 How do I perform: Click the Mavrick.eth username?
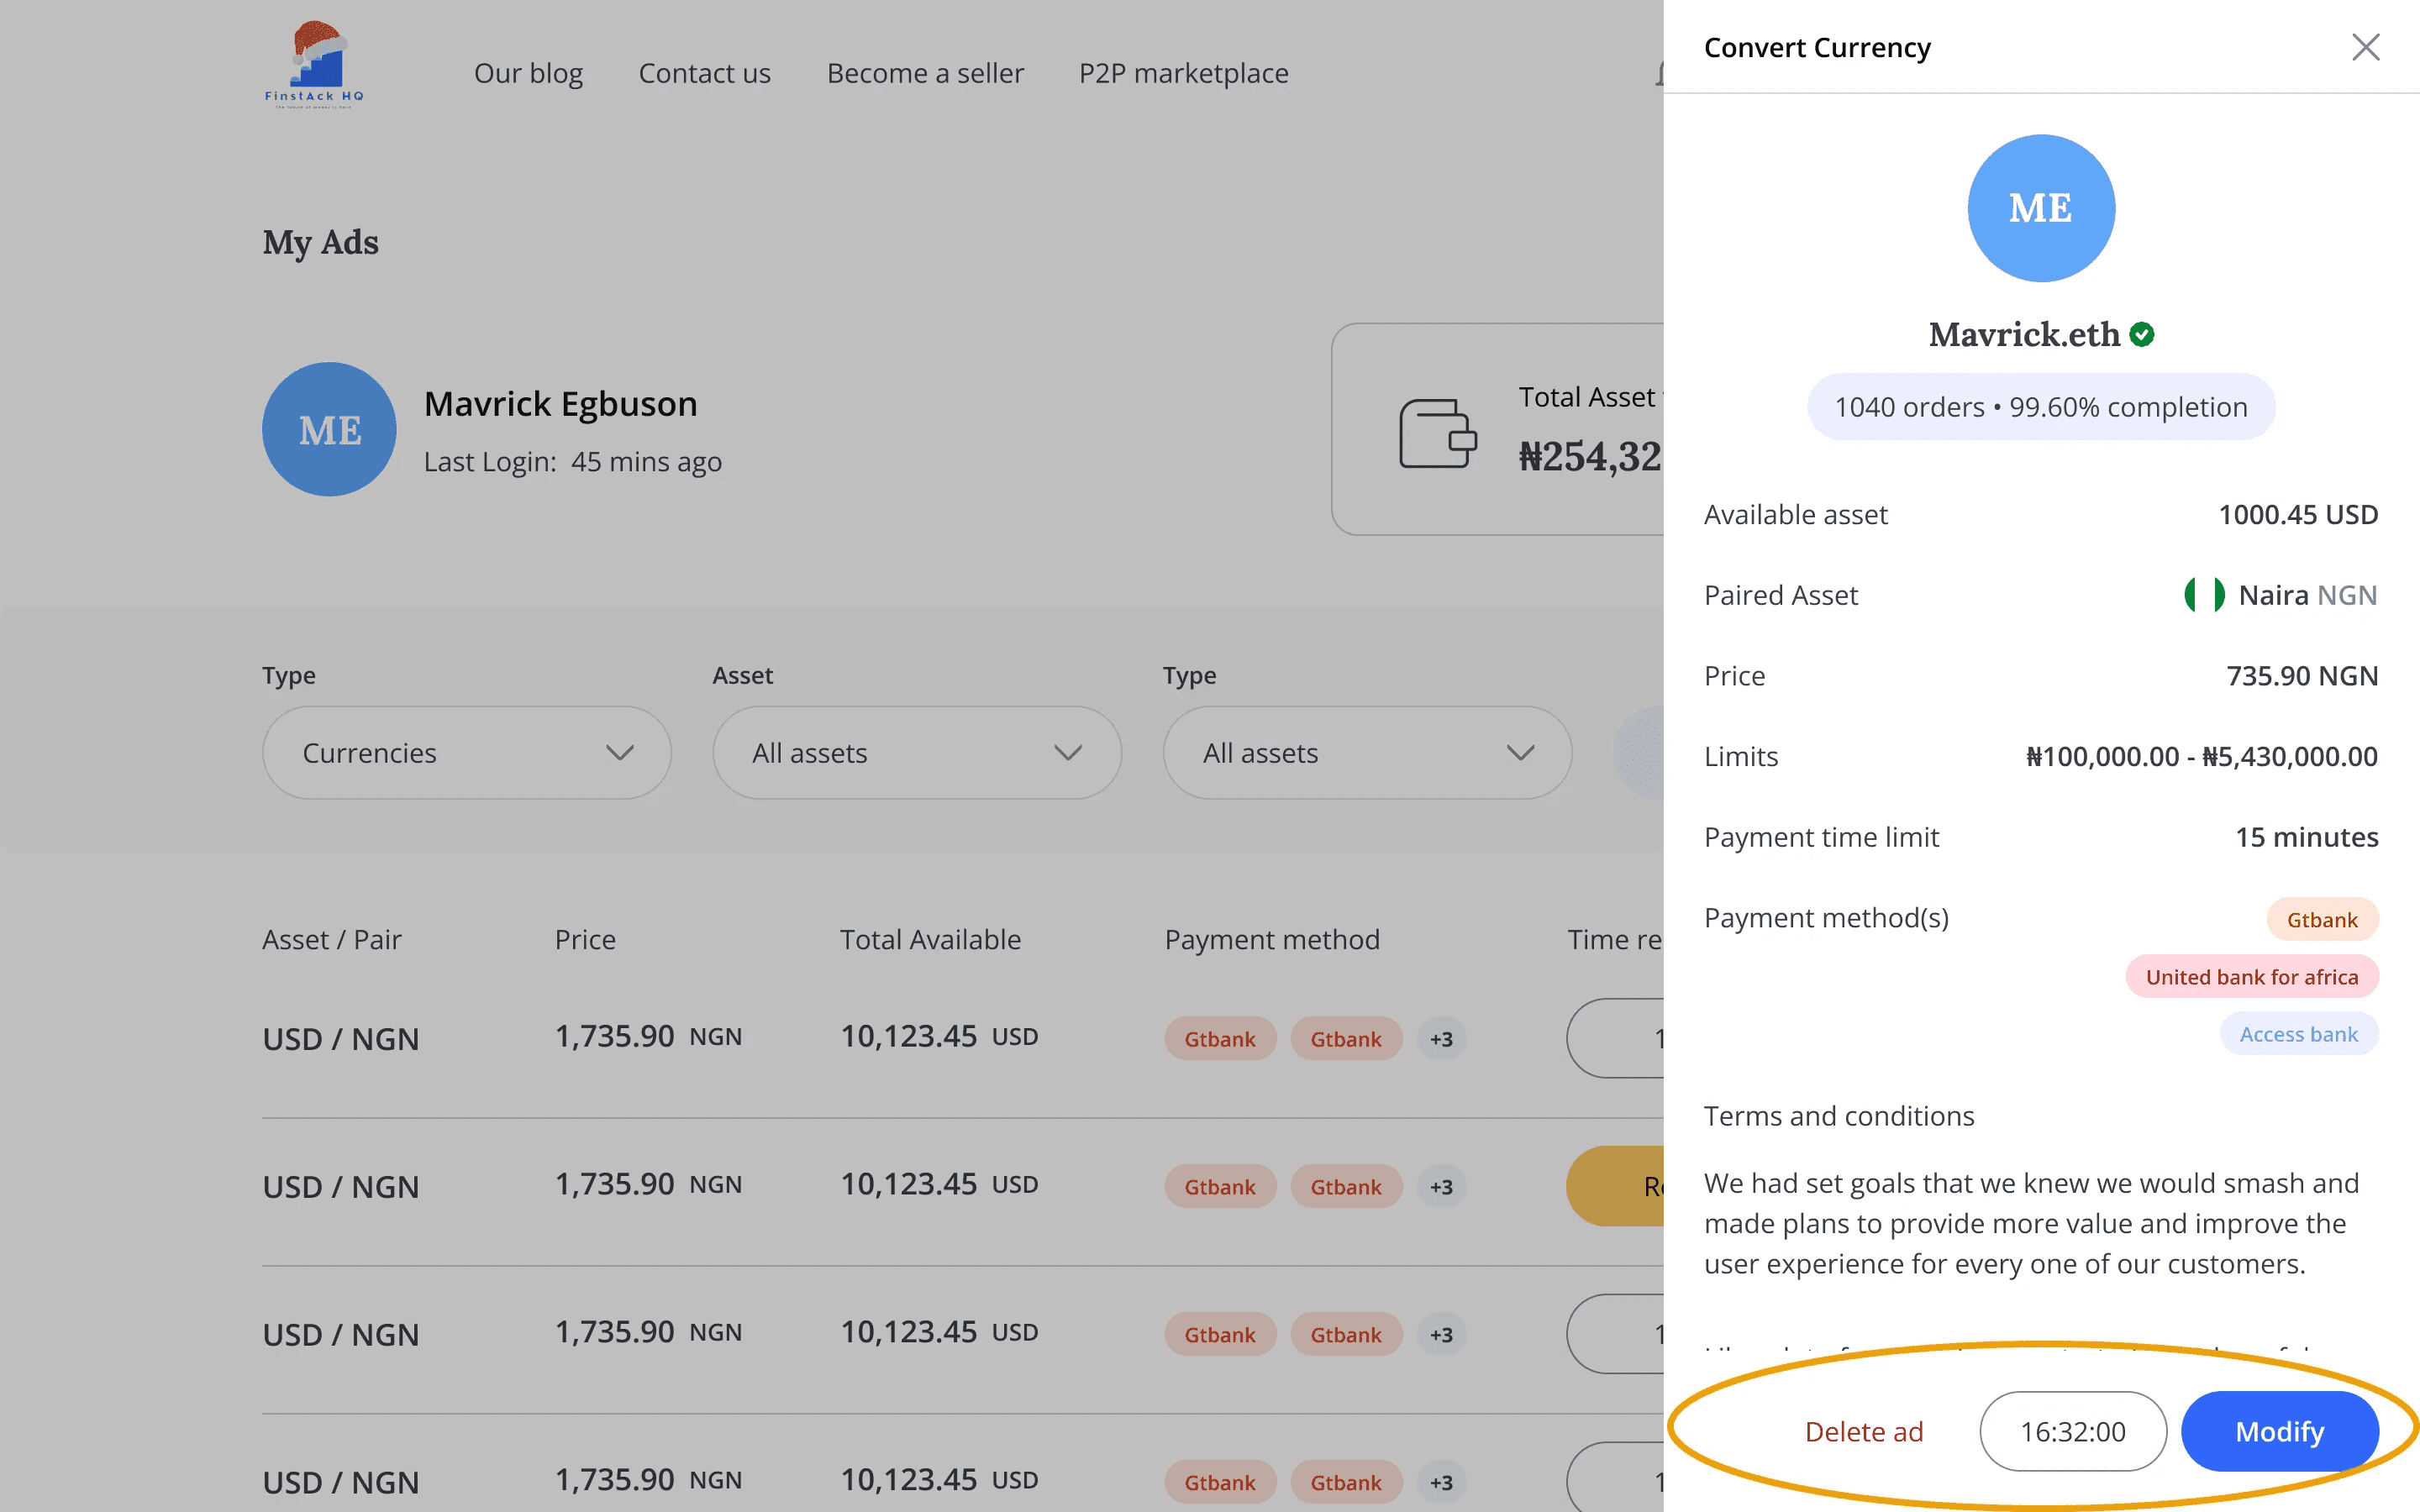click(2024, 334)
